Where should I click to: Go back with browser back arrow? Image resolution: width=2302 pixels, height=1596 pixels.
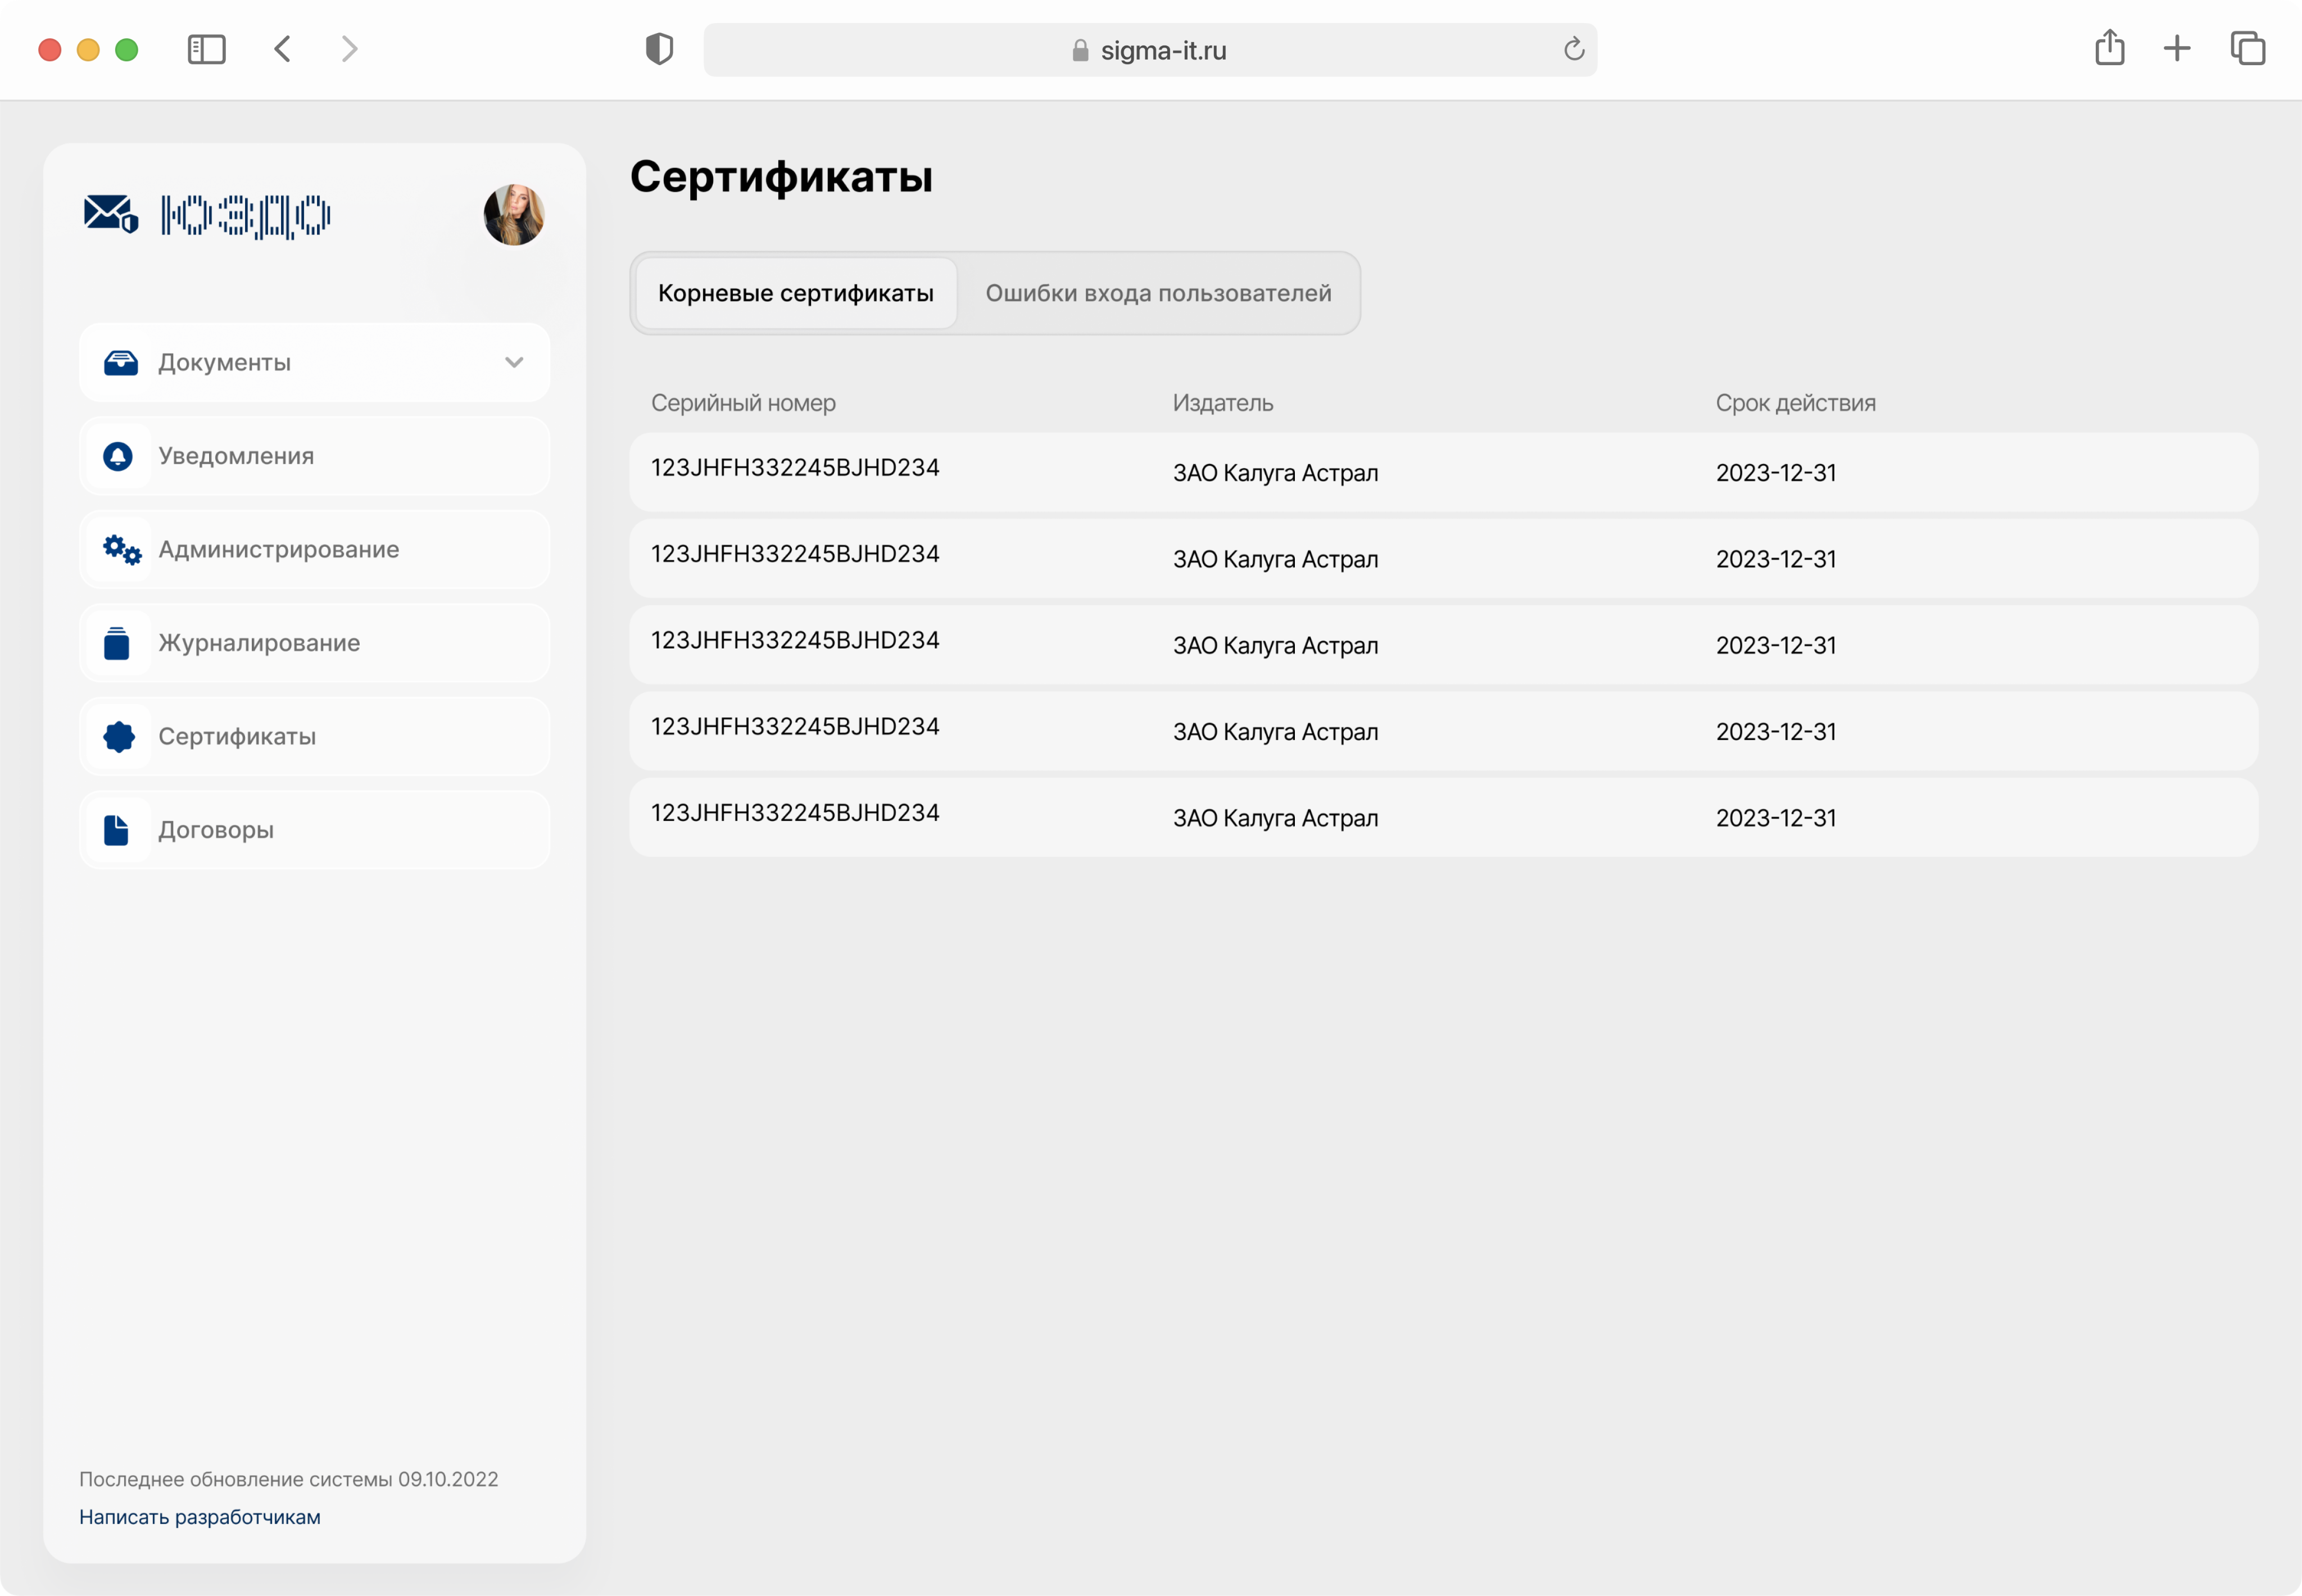(x=283, y=49)
